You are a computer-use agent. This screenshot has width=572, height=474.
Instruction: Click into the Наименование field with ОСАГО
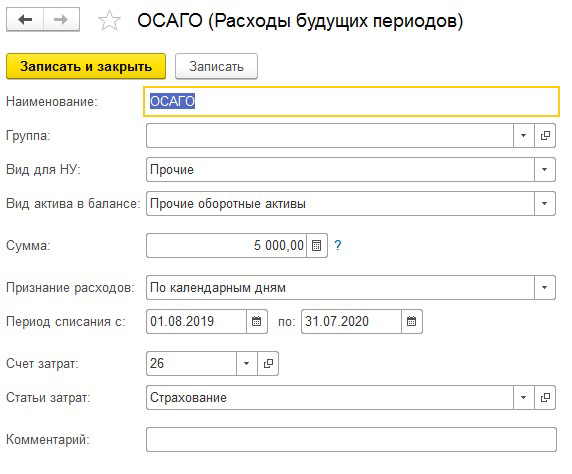coord(351,101)
